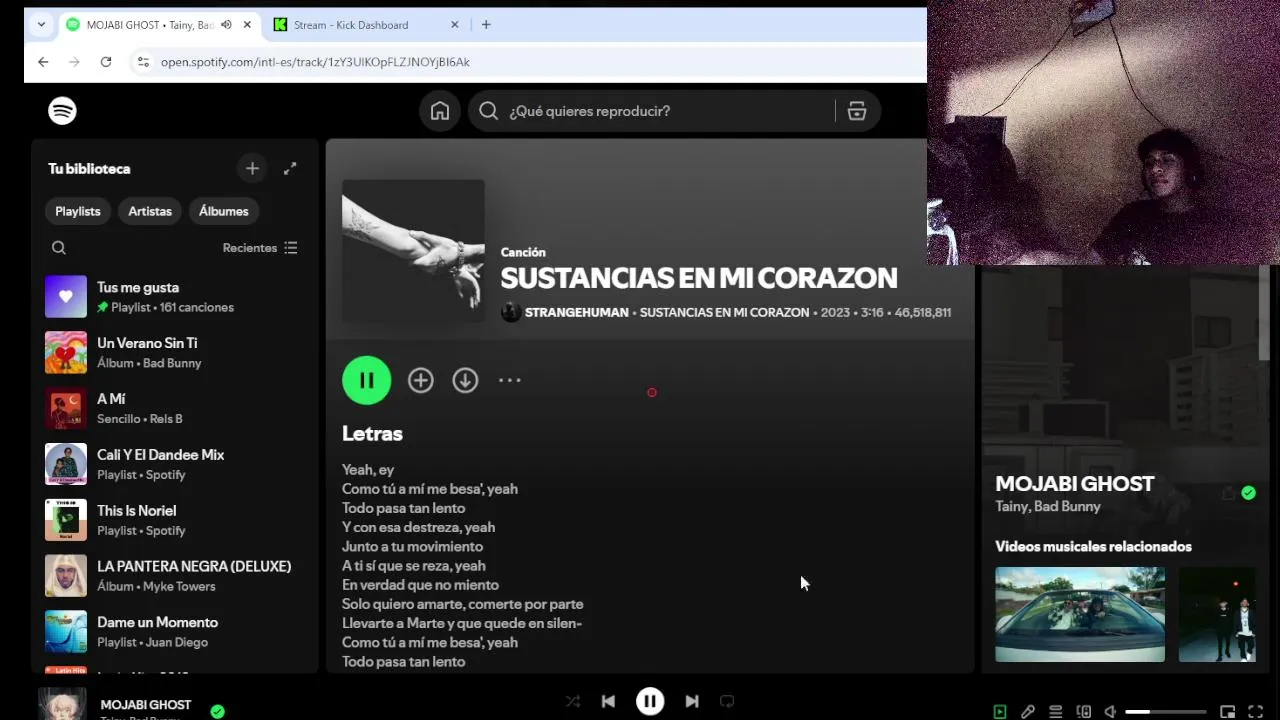Open Tus me gusta playlist
The image size is (1280, 720).
(175, 297)
